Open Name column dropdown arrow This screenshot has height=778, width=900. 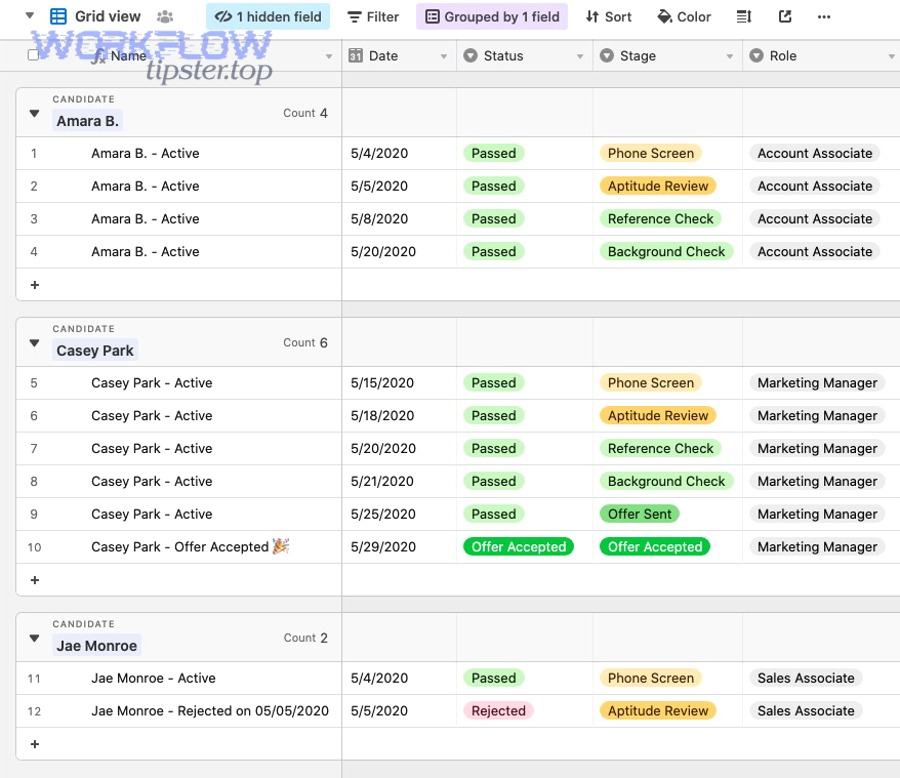point(329,56)
